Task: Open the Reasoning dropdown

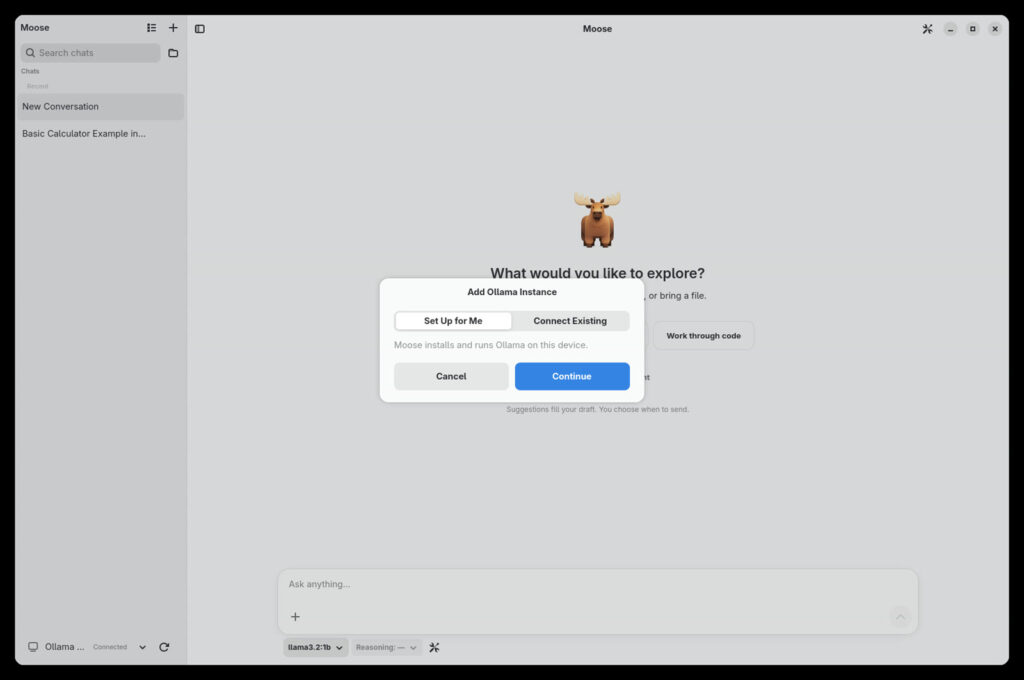Action: (386, 647)
